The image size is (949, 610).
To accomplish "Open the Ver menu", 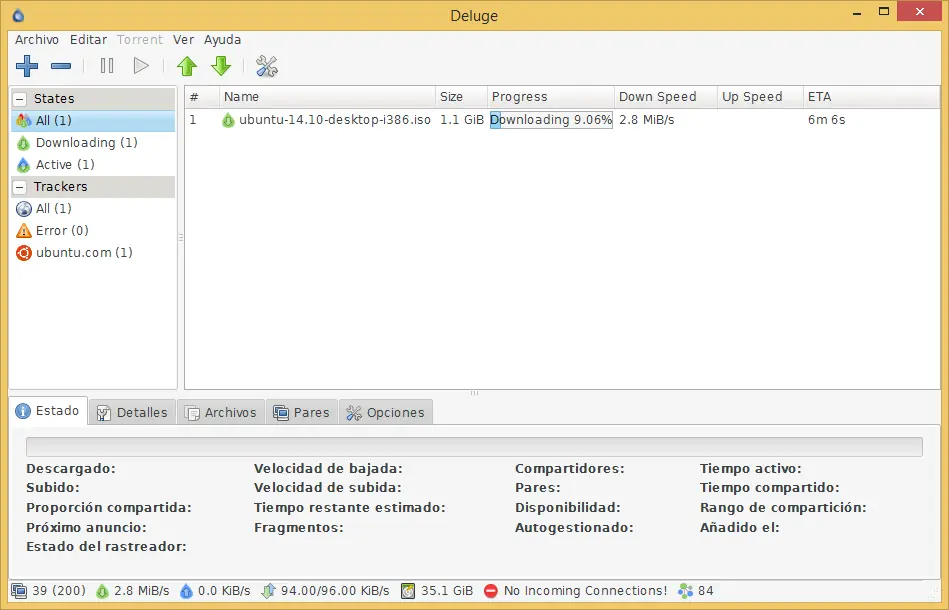I will [183, 39].
